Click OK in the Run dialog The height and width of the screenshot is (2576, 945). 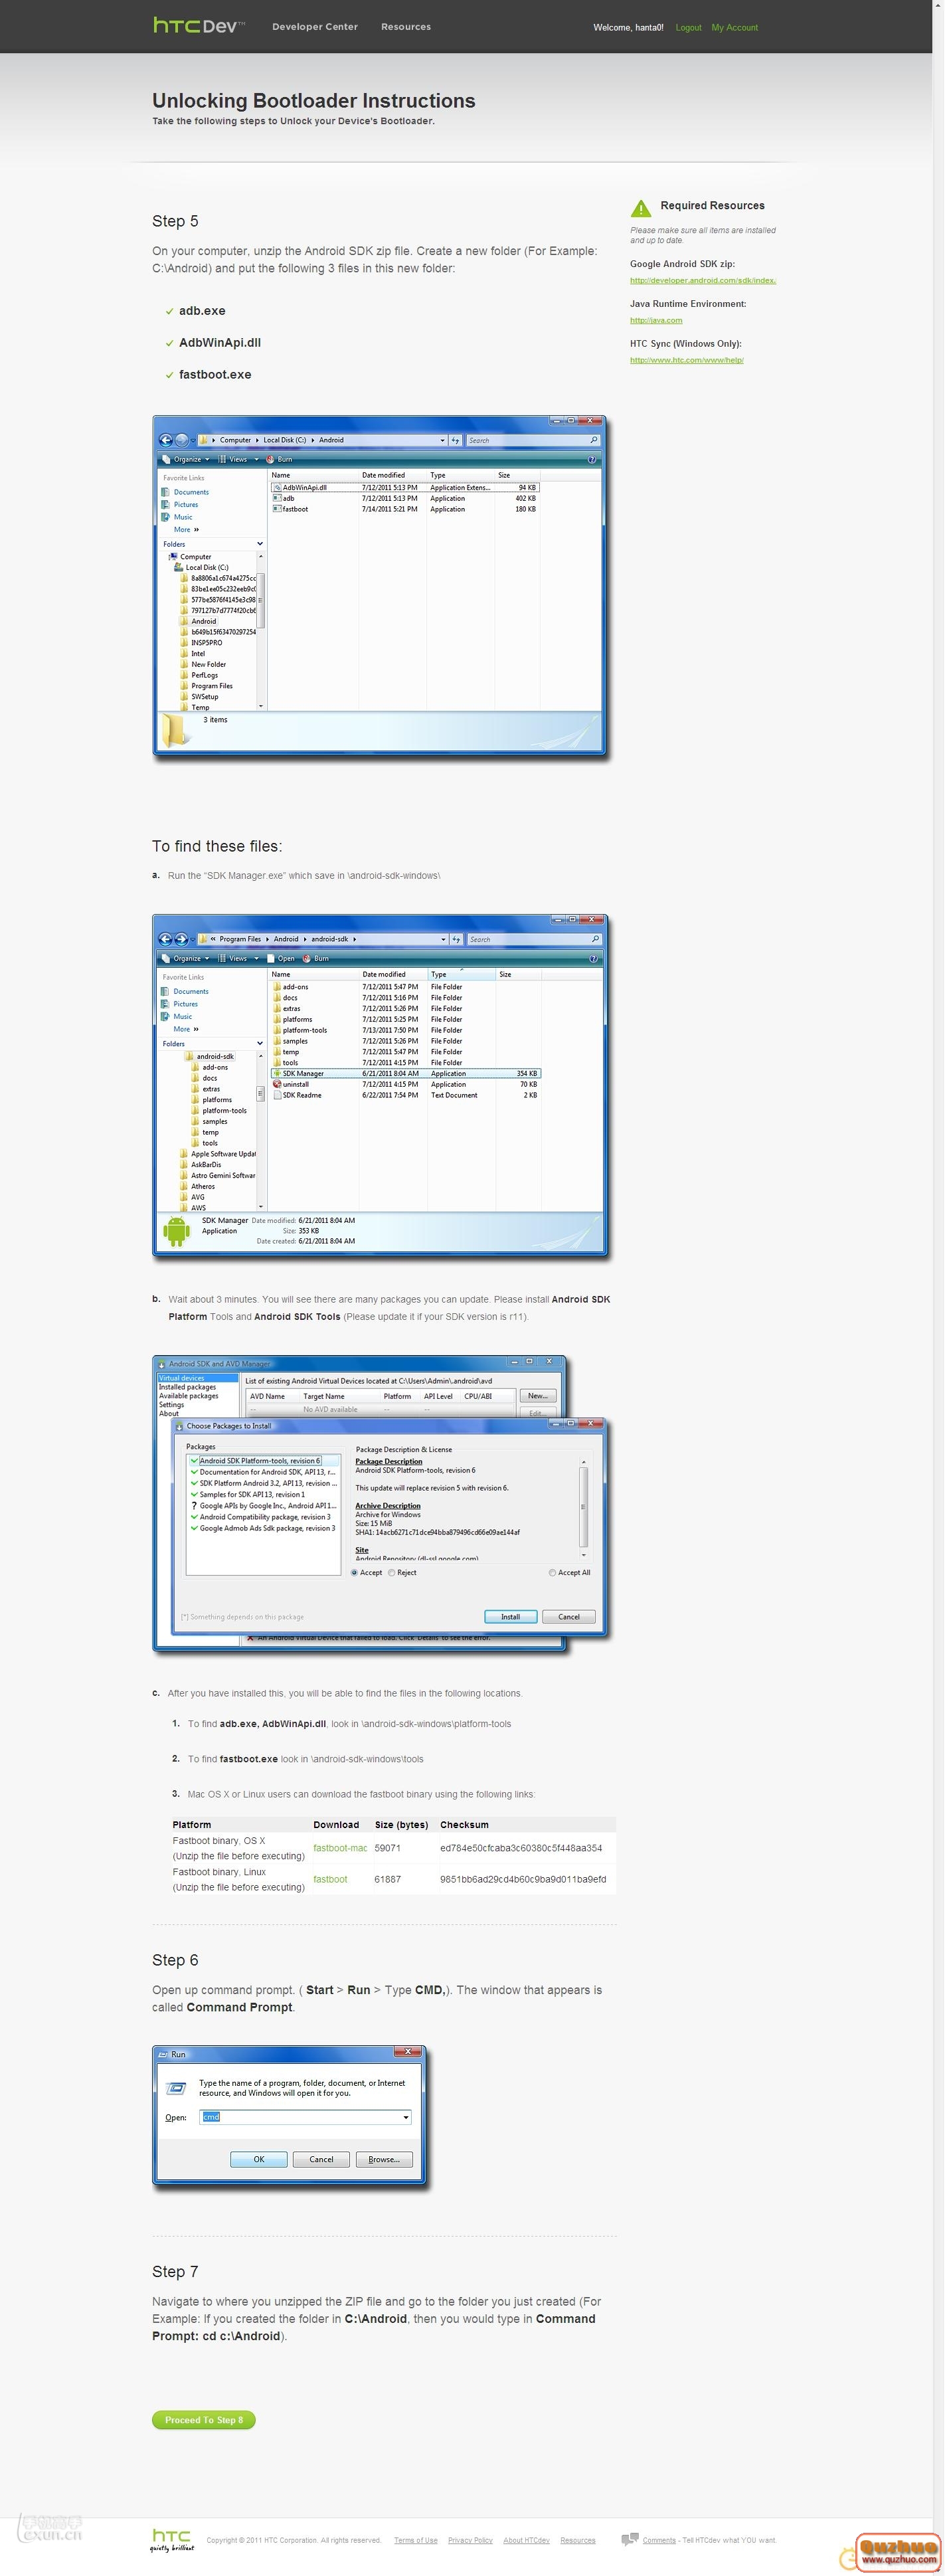[259, 2159]
